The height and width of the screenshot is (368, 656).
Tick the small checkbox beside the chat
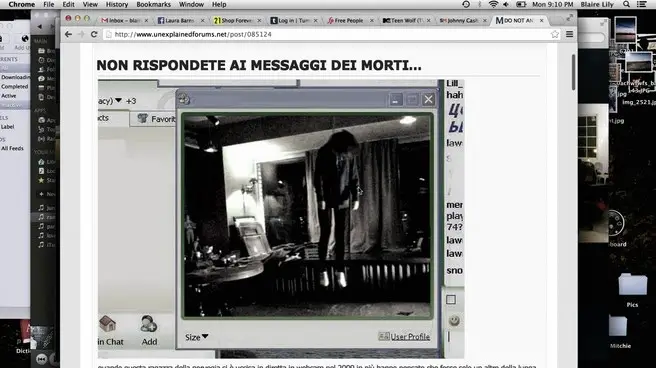(451, 299)
